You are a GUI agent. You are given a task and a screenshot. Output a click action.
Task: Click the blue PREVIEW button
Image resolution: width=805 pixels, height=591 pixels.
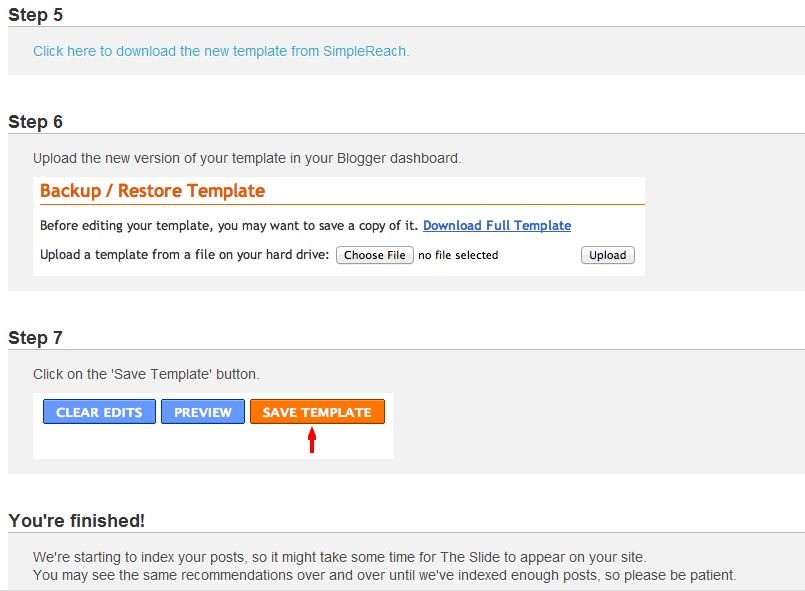click(203, 412)
